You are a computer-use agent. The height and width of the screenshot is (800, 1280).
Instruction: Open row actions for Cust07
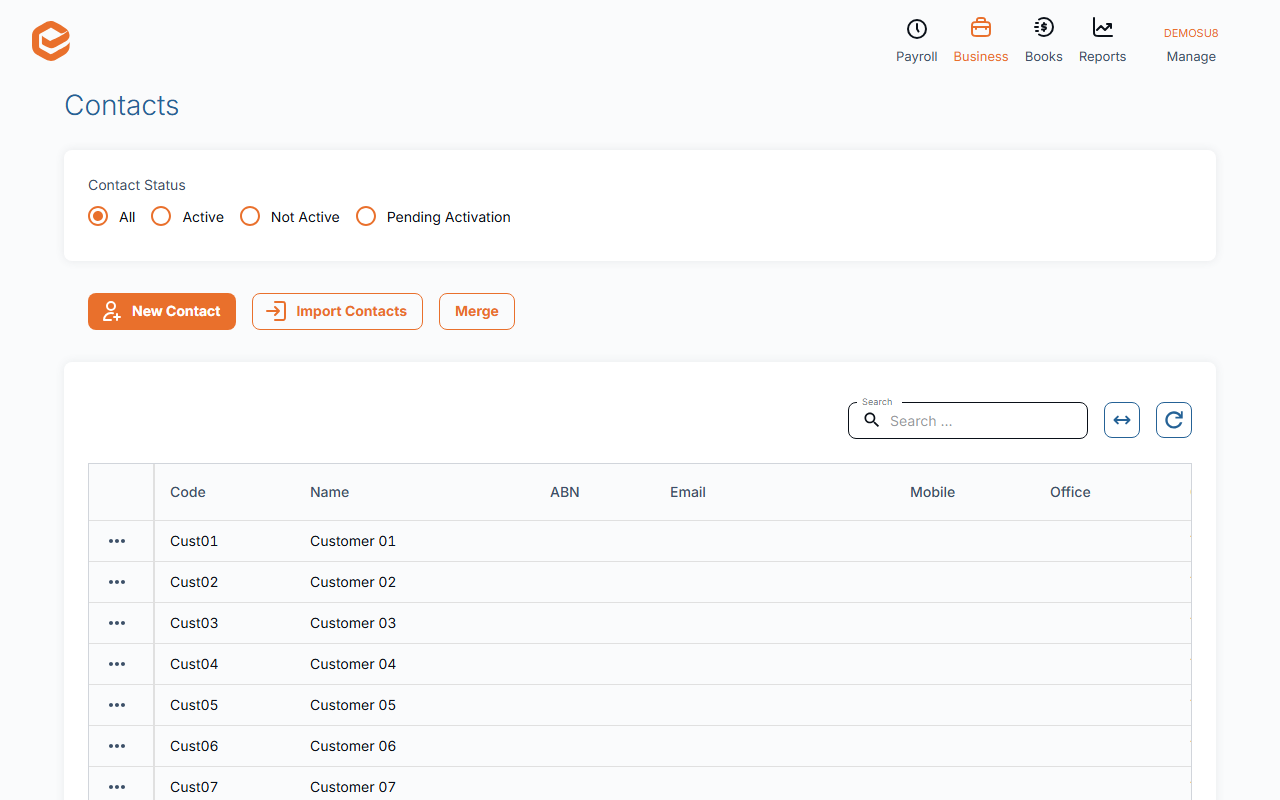(117, 787)
